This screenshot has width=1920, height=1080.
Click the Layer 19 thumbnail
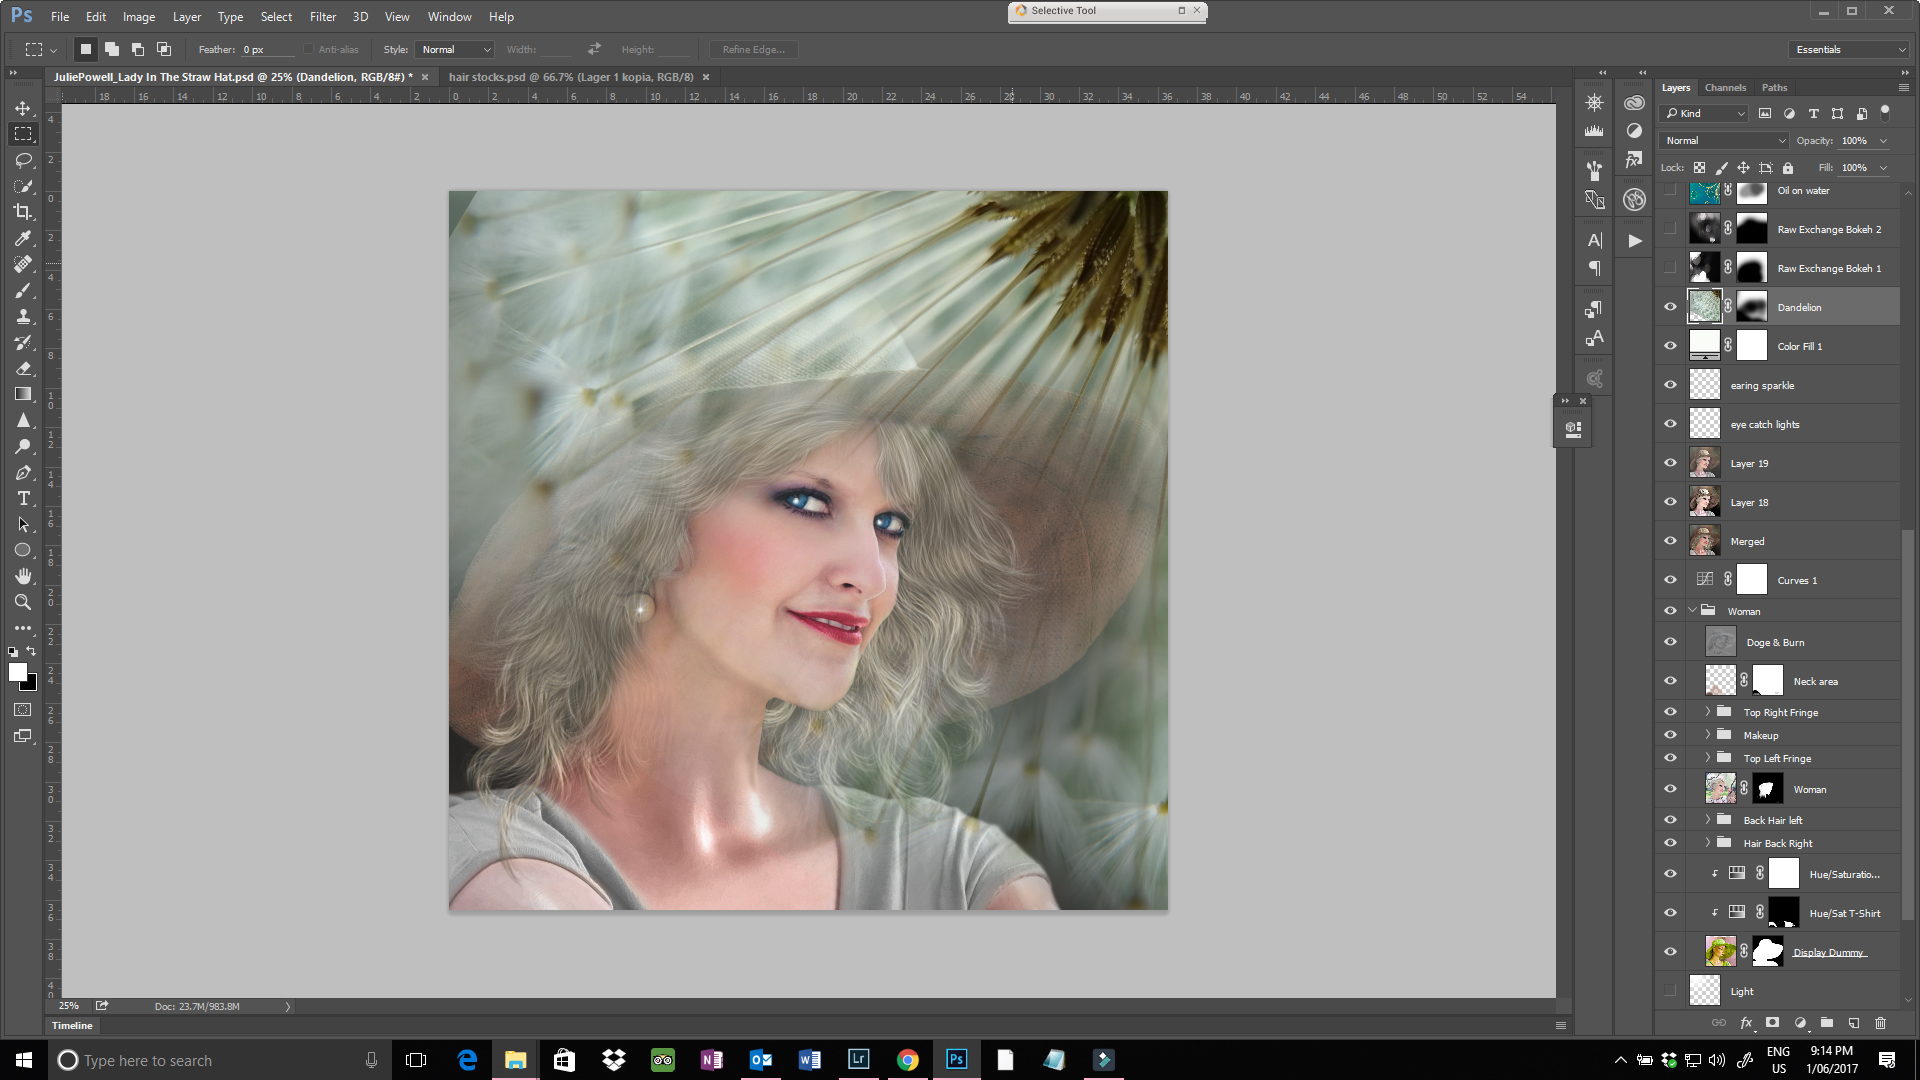pyautogui.click(x=1704, y=463)
